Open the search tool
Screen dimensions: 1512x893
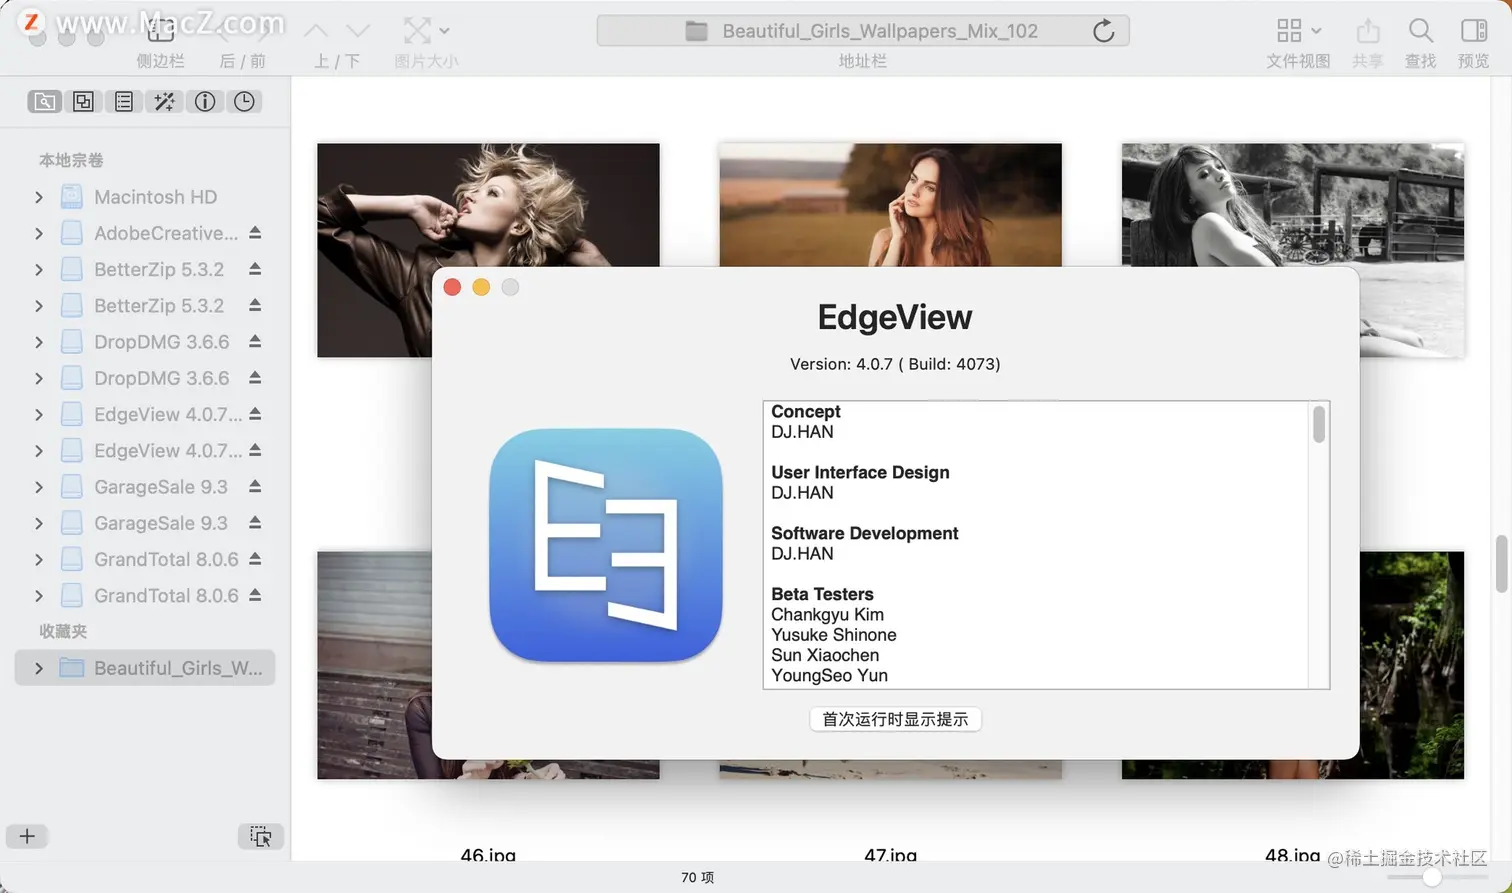point(1420,31)
